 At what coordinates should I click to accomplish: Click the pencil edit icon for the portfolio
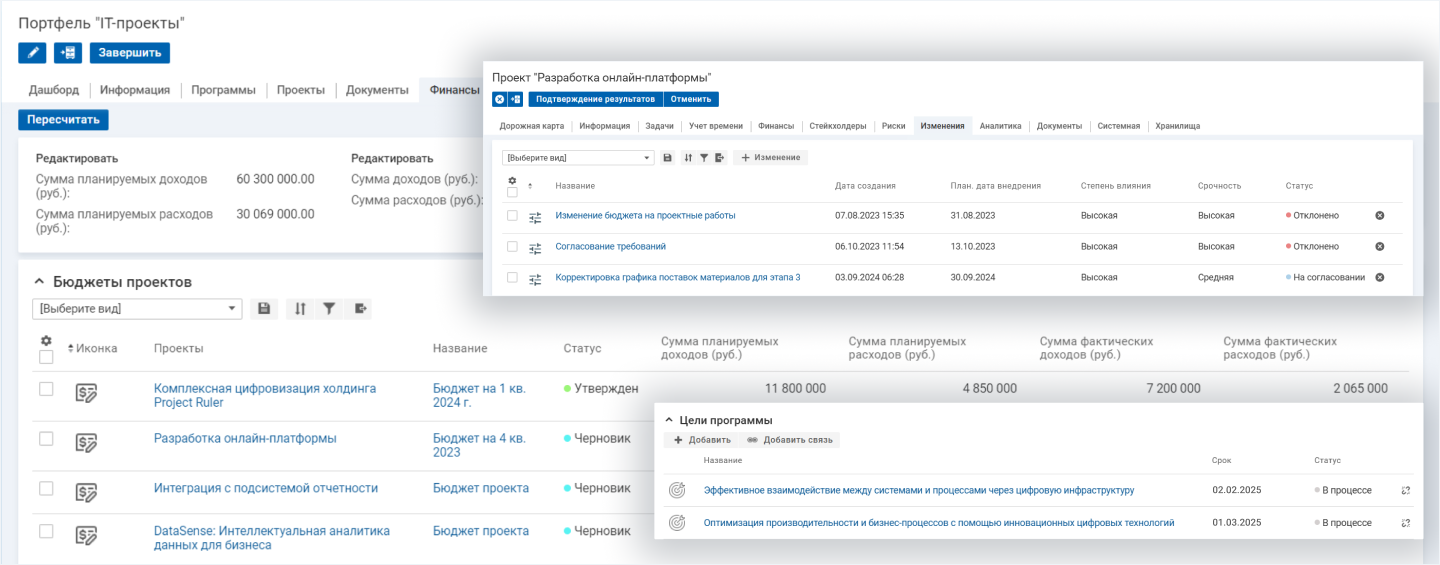[32, 53]
